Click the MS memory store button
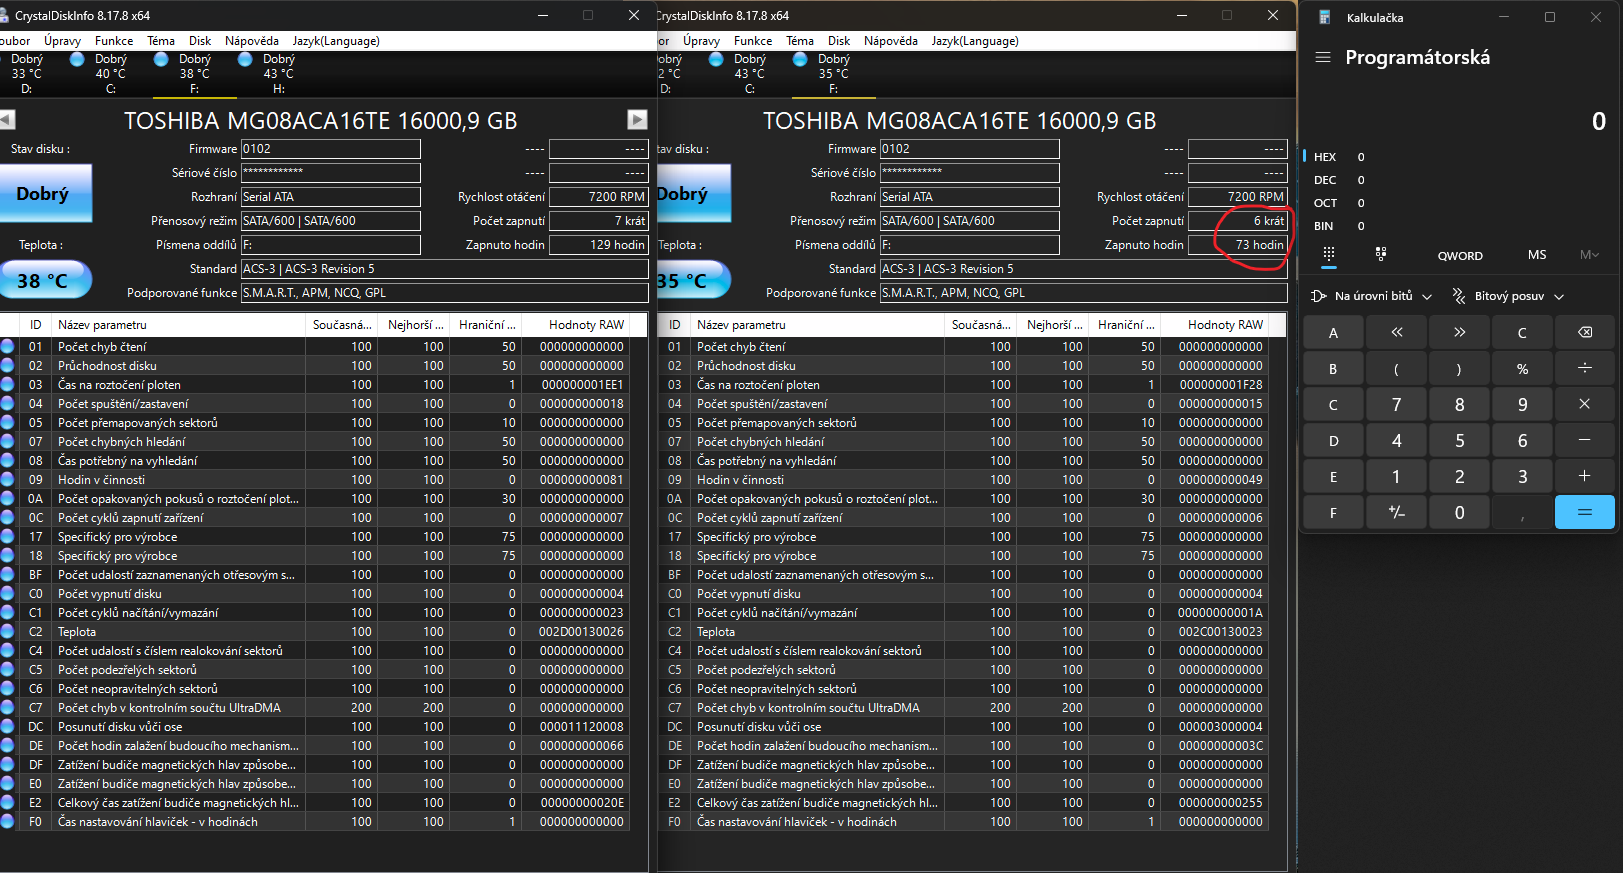The image size is (1623, 873). click(1537, 255)
